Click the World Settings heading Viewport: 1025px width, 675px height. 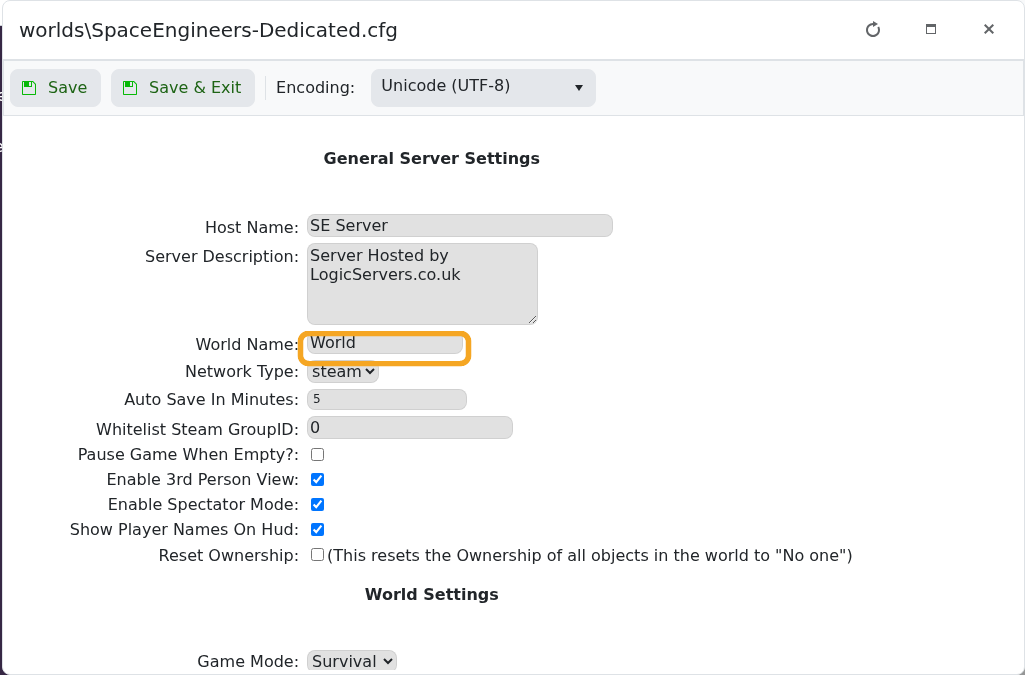tap(431, 594)
